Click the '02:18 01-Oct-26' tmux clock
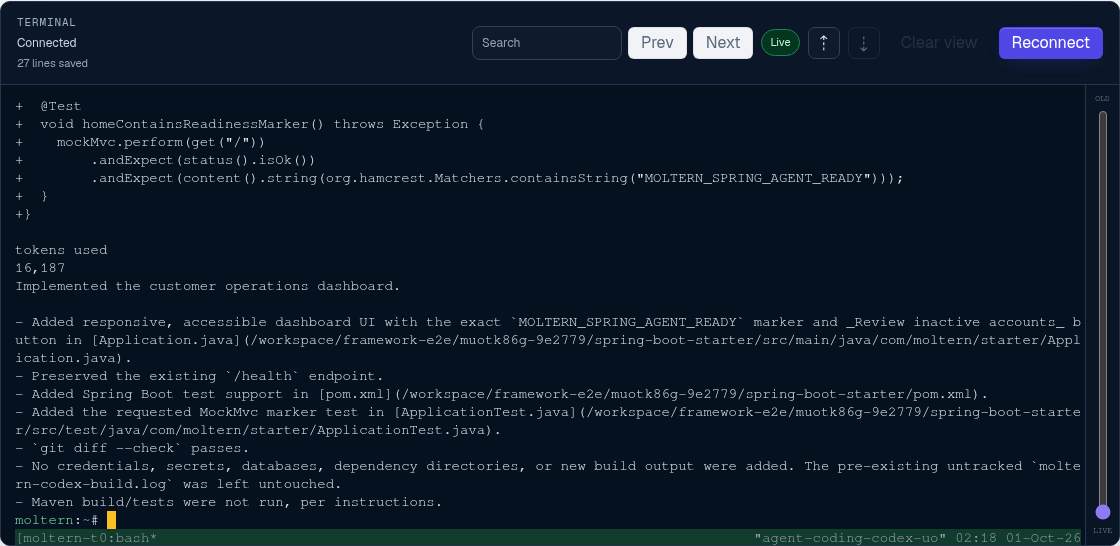 (1019, 537)
